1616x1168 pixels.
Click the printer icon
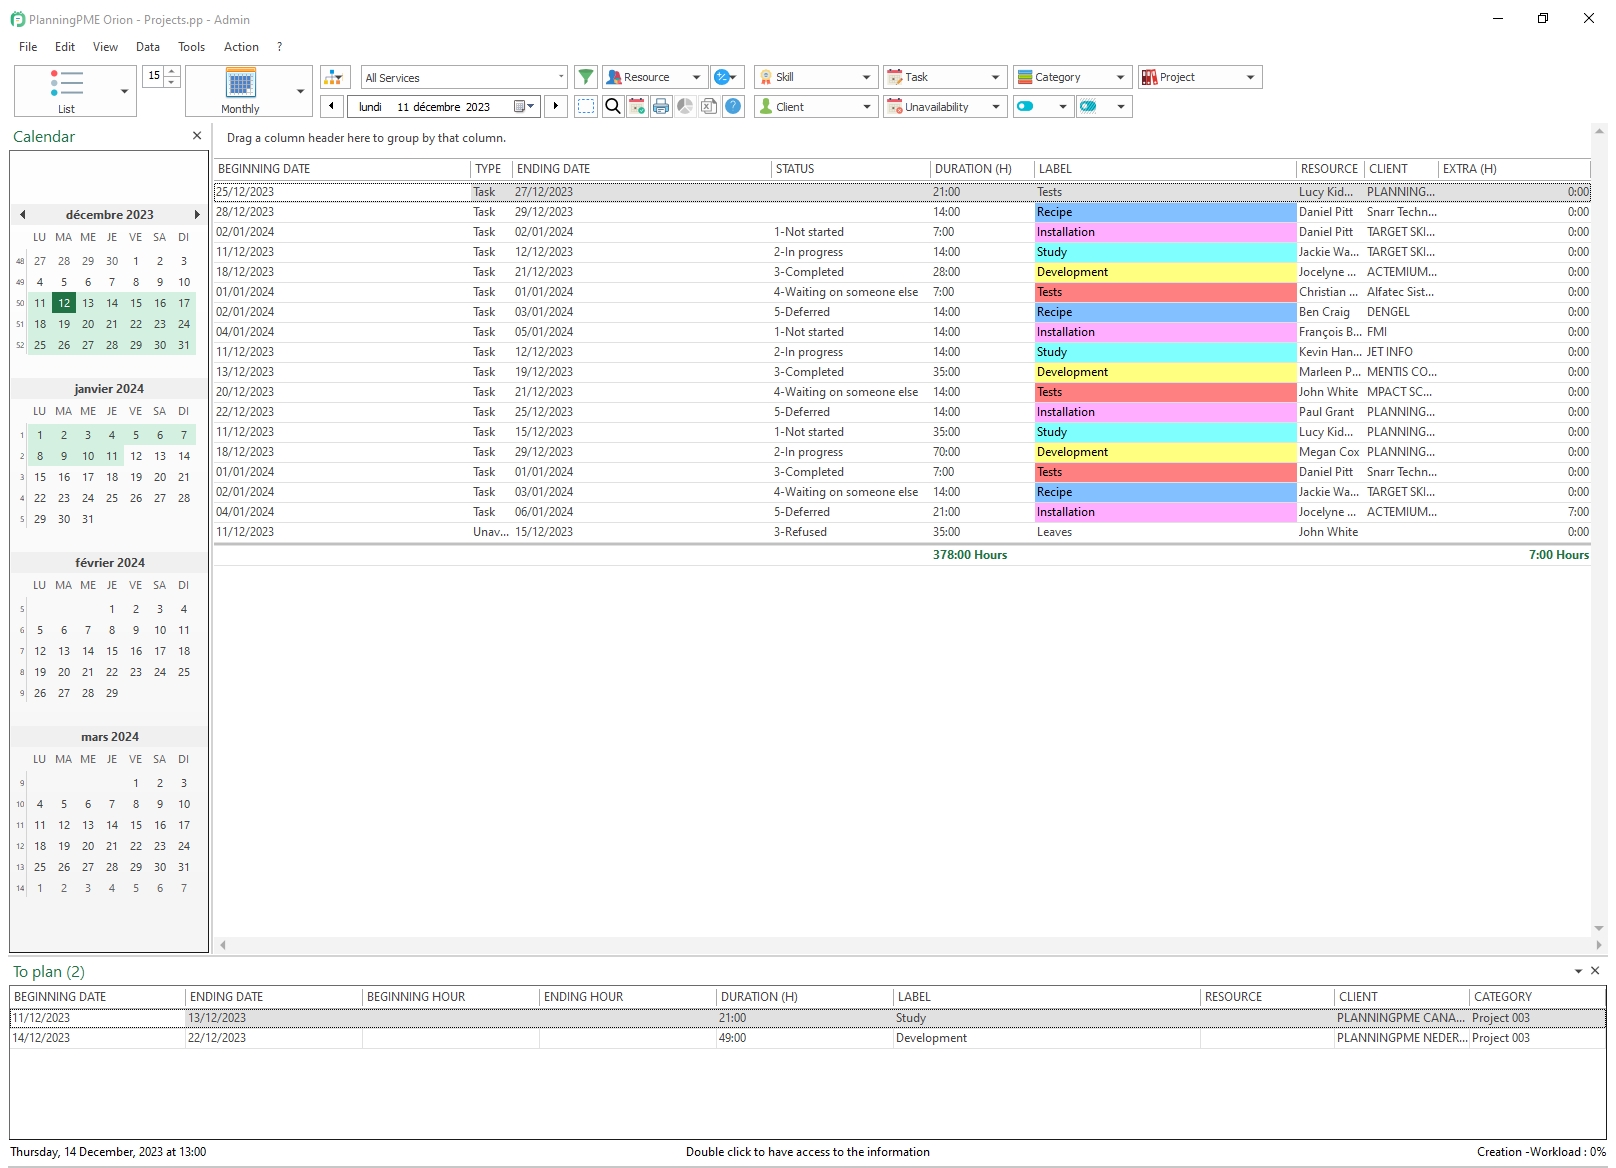click(661, 106)
